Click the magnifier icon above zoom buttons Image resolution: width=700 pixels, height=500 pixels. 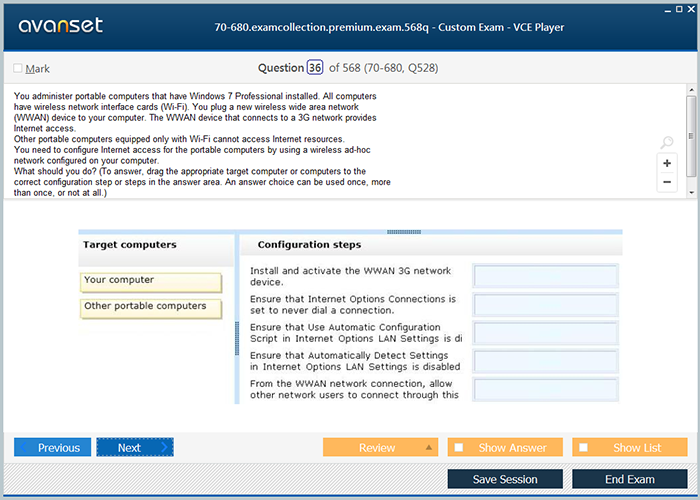click(667, 142)
